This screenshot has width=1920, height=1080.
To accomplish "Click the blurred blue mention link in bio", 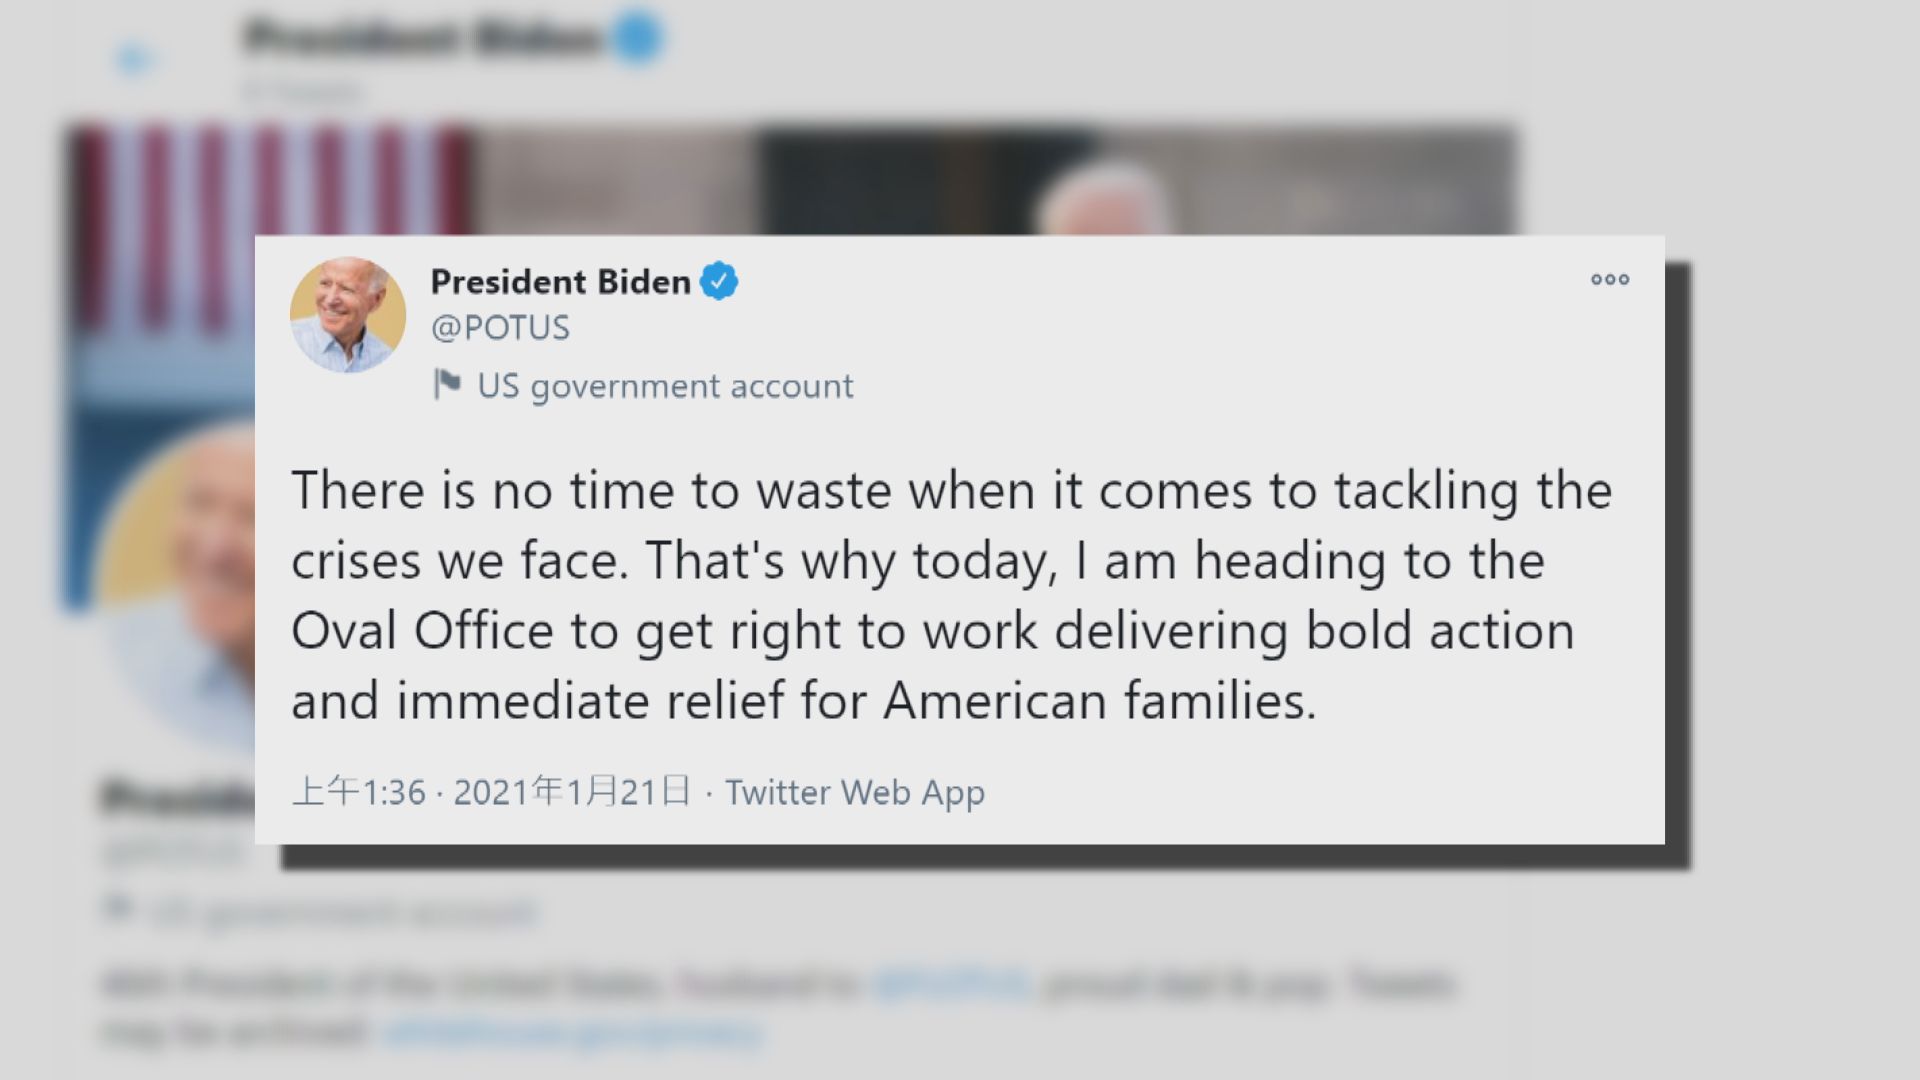I will [950, 984].
